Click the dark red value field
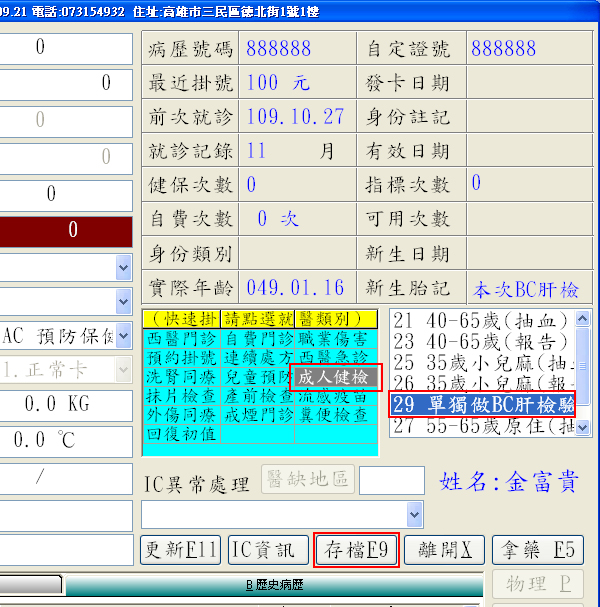This screenshot has width=600, height=607. (66, 230)
